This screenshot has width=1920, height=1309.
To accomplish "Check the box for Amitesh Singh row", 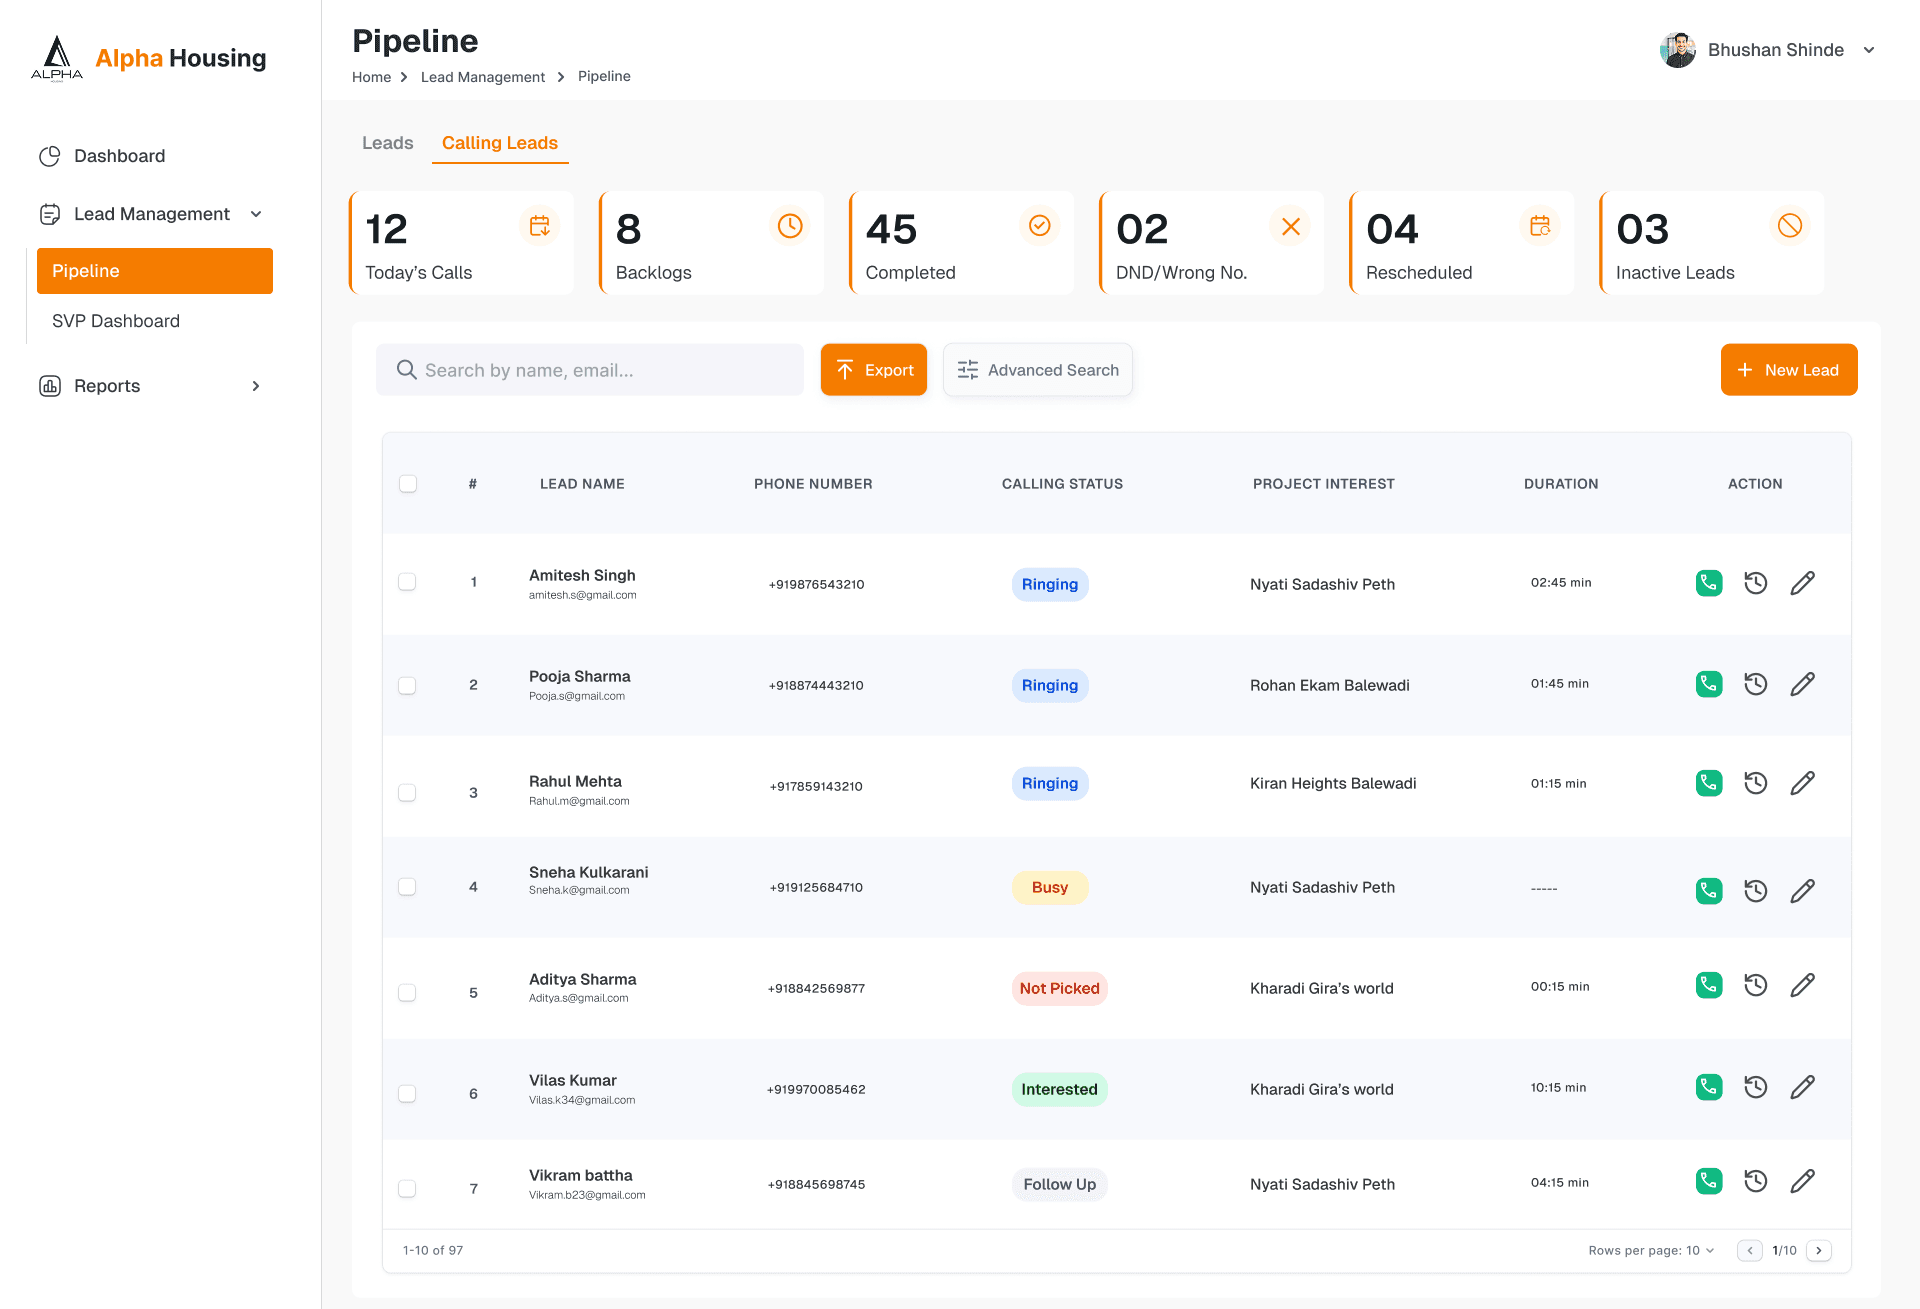I will (407, 582).
